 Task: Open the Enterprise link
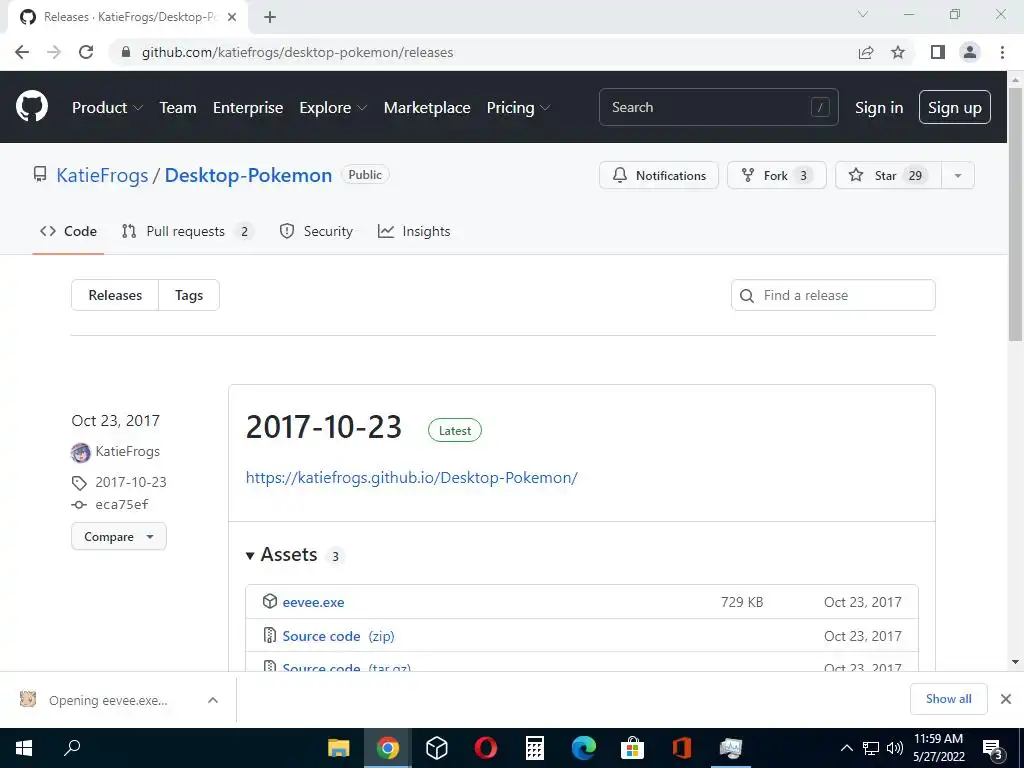click(x=248, y=108)
